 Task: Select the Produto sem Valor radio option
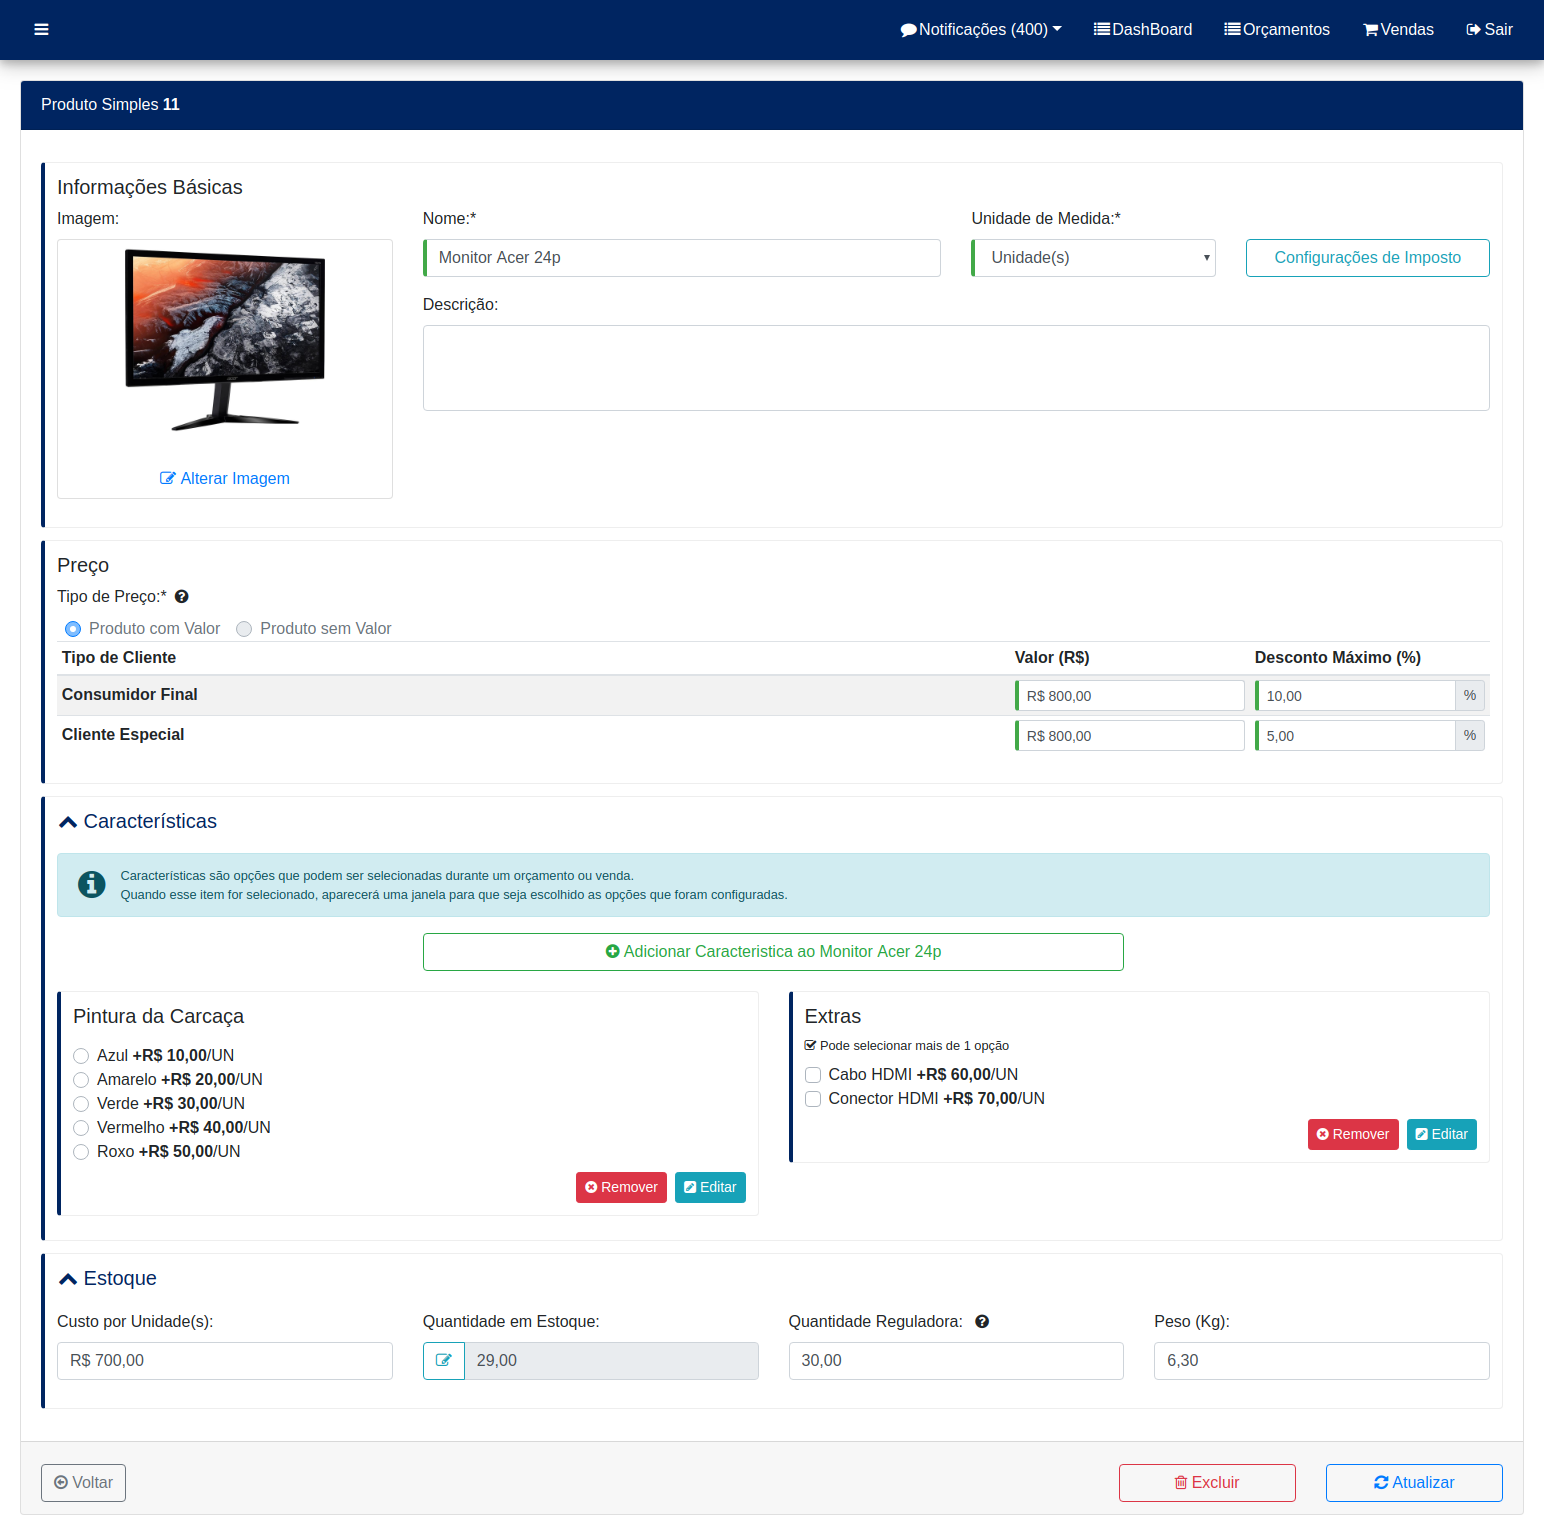244,629
